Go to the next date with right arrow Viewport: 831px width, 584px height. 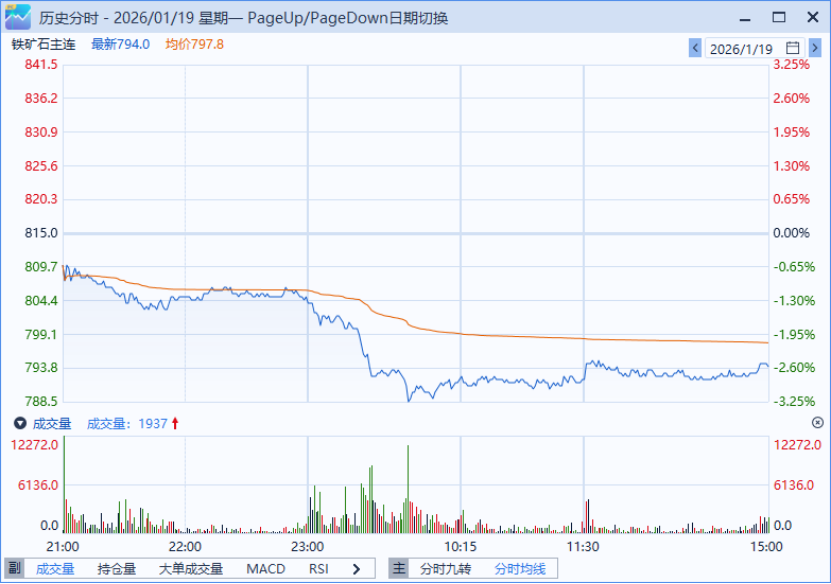(817, 48)
